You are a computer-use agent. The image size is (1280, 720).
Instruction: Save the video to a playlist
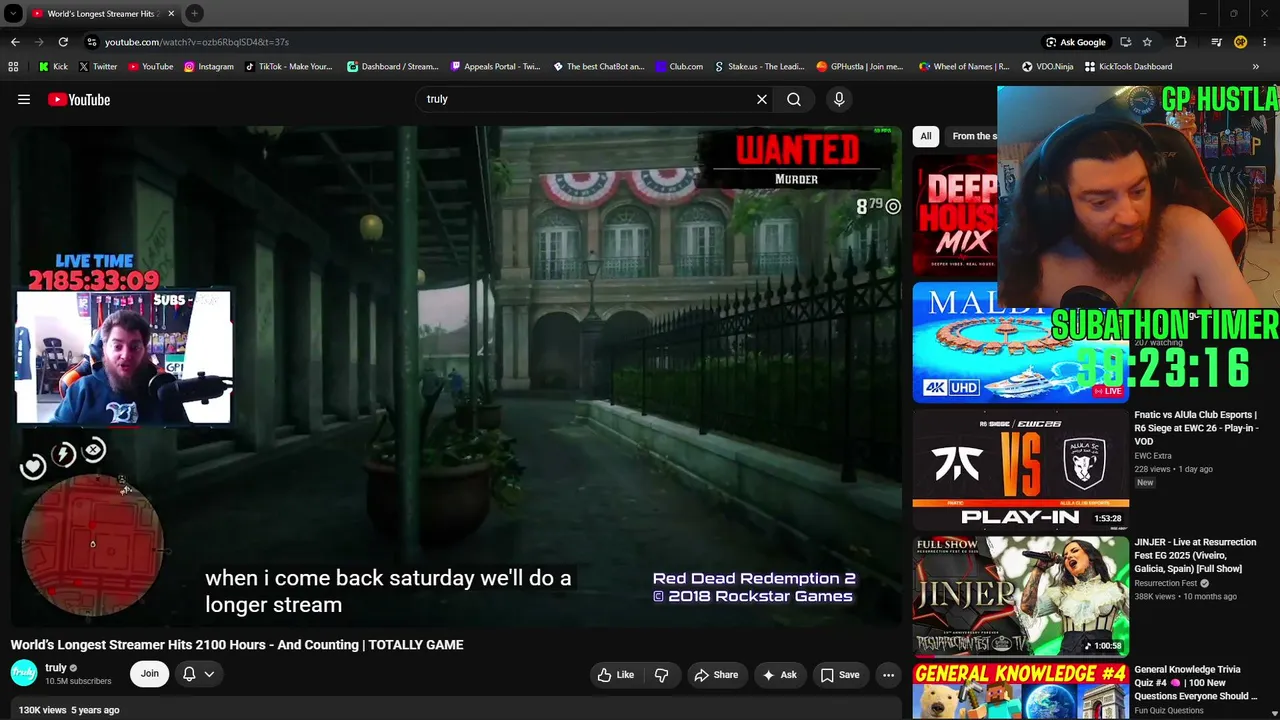(840, 675)
